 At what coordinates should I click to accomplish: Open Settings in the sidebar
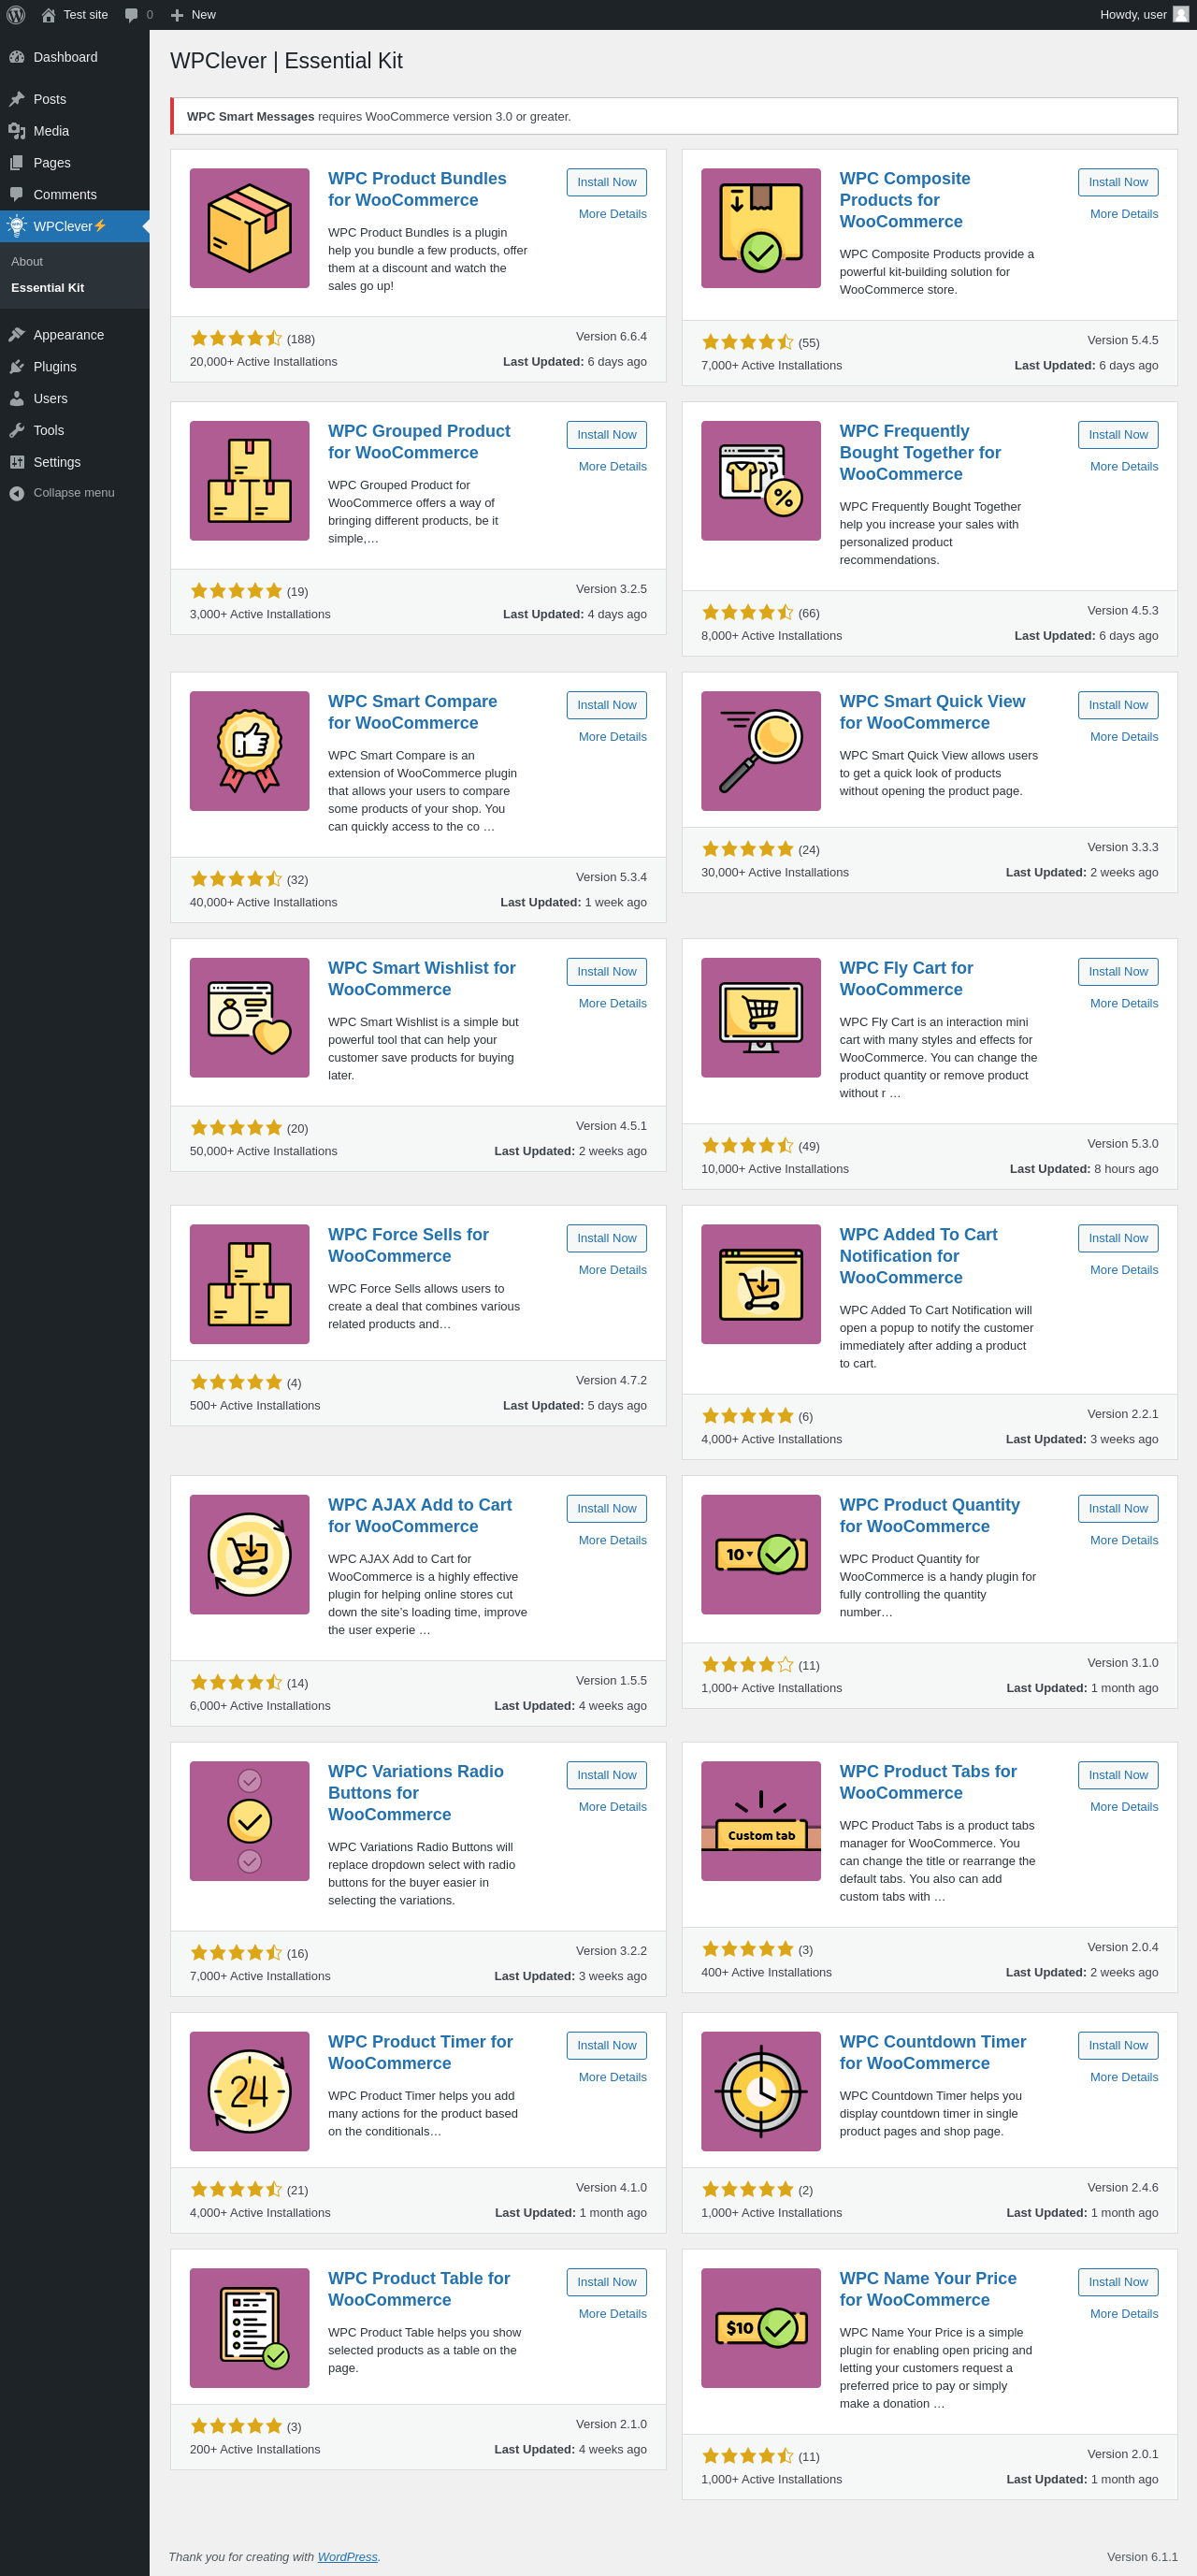click(75, 462)
